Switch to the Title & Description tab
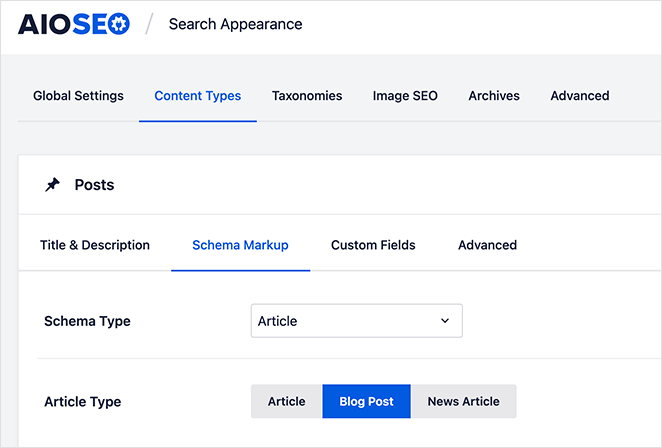Screen dimensions: 662x448 click(95, 245)
